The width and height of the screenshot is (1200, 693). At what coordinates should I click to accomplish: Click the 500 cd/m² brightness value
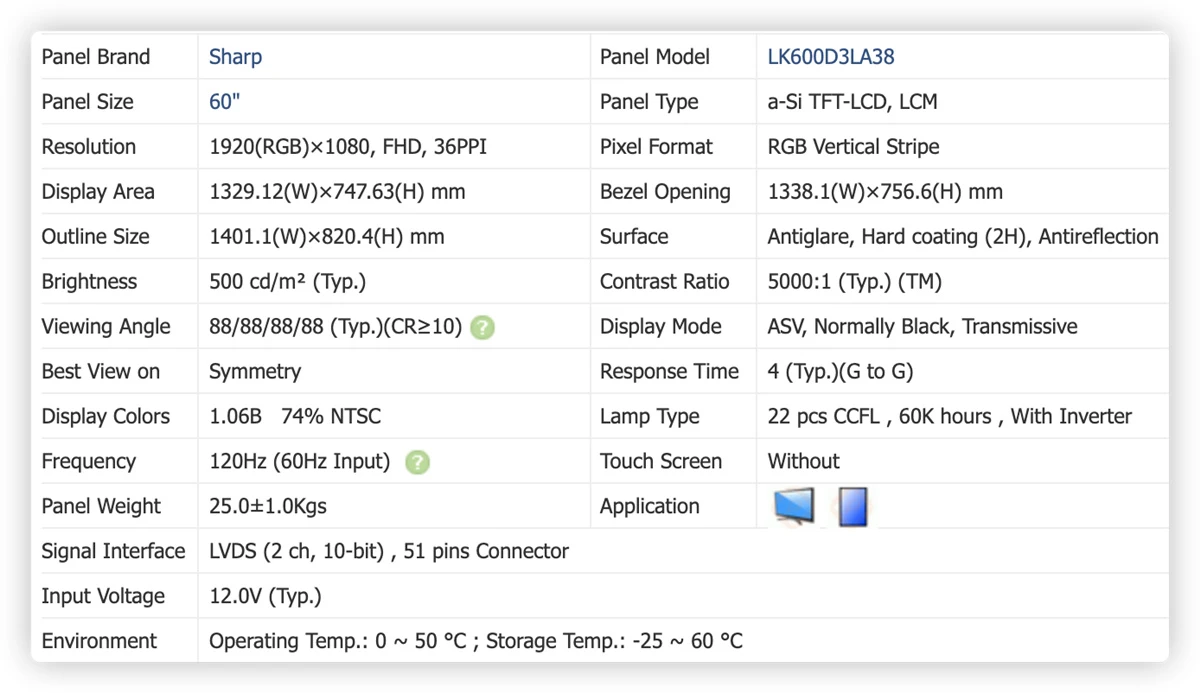(x=288, y=282)
